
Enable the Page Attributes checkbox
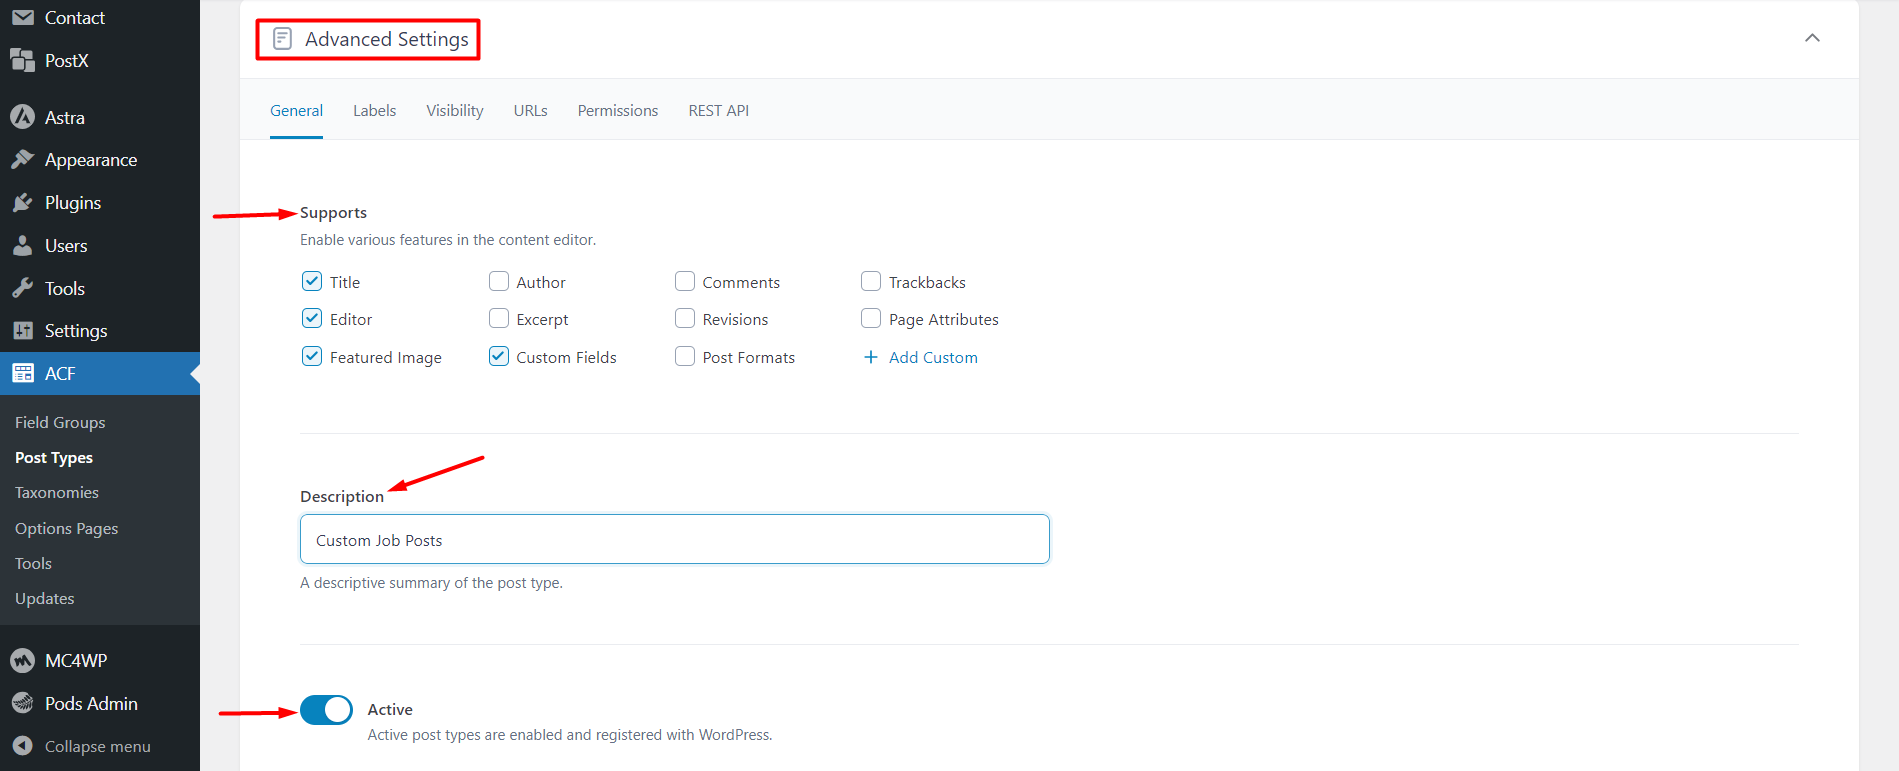point(871,318)
